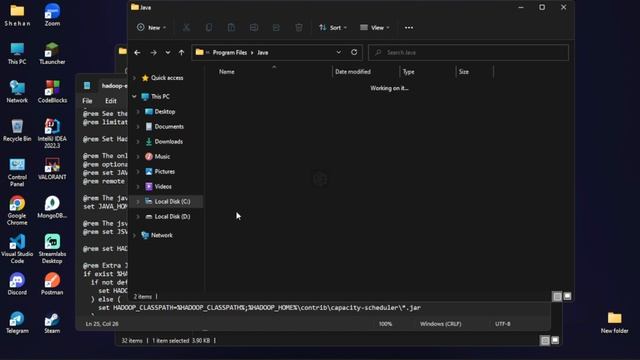
Task: Click Notepad 100% zoom status
Action: pyautogui.click(x=385, y=324)
